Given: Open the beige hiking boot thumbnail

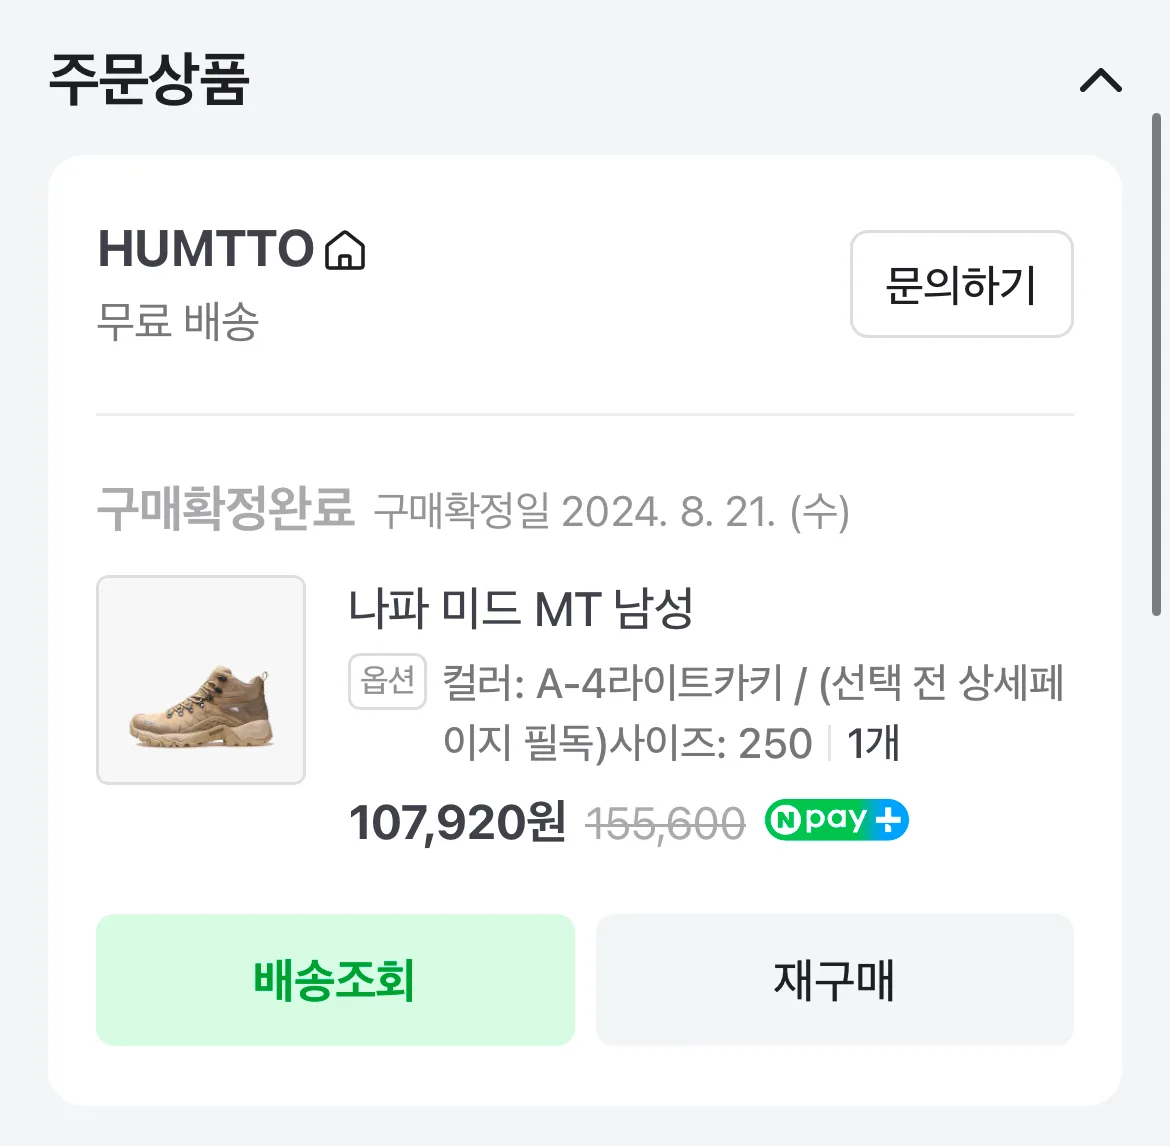Looking at the screenshot, I should pyautogui.click(x=201, y=680).
